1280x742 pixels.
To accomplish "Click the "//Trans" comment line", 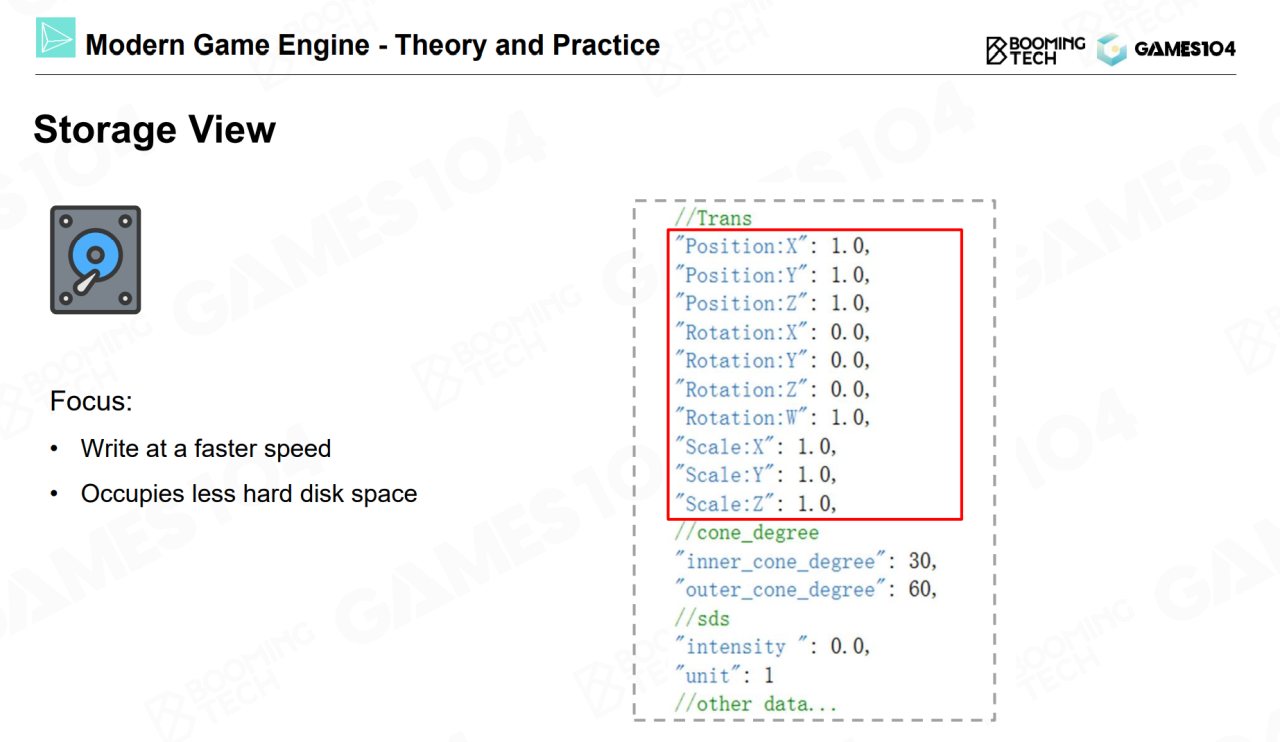I will pos(713,218).
